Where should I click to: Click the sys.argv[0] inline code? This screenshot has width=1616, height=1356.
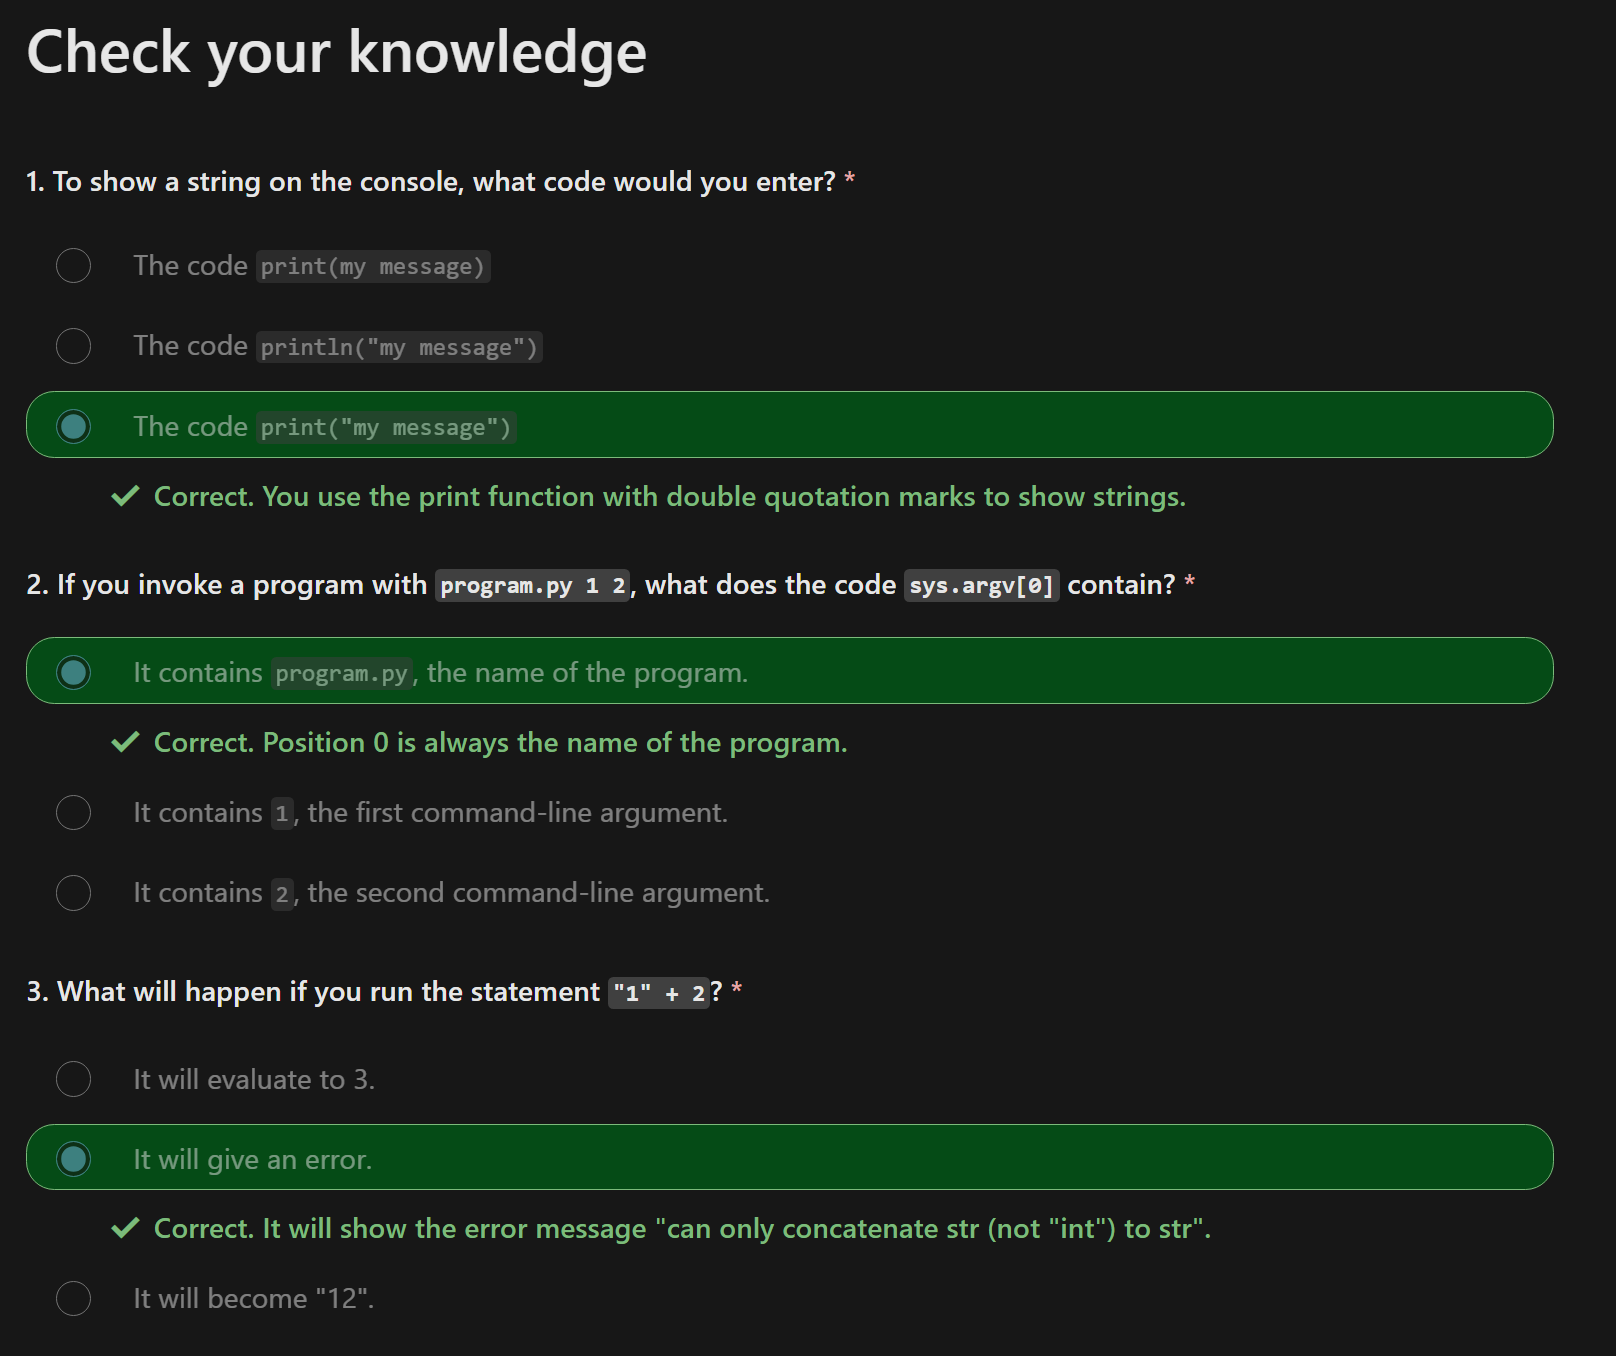point(981,585)
